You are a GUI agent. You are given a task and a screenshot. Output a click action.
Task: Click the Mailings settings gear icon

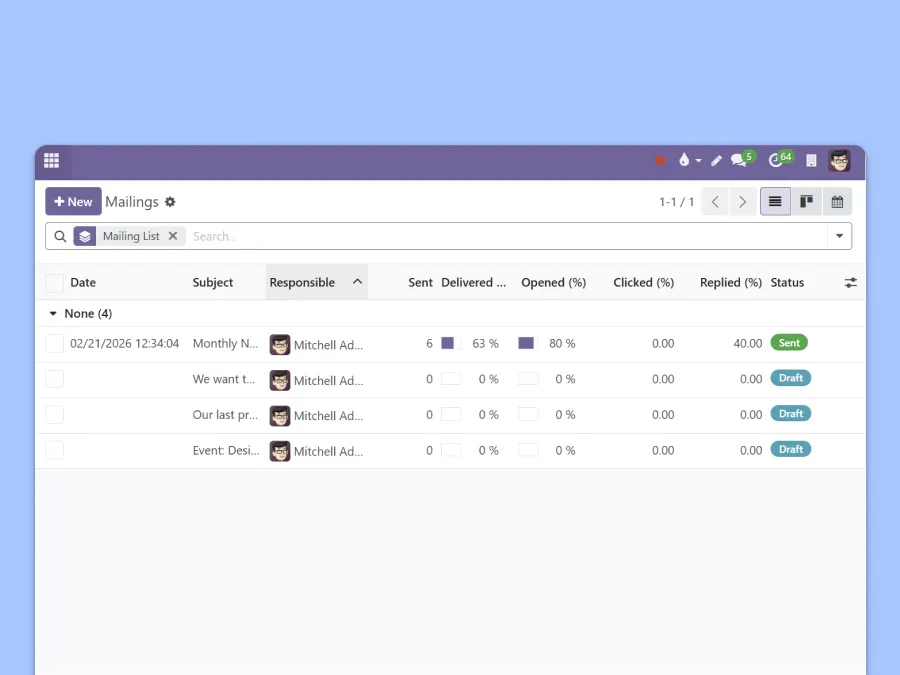point(170,202)
